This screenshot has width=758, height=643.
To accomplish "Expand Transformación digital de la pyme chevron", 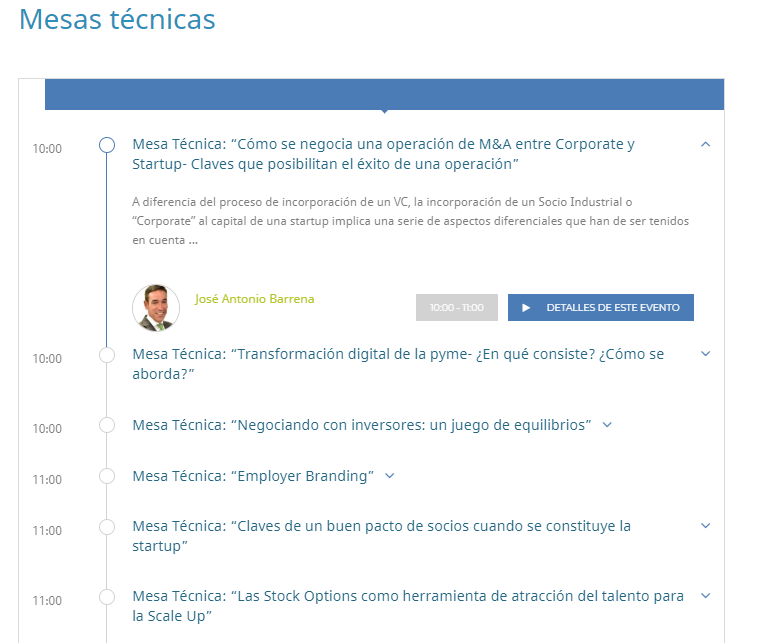I will (x=705, y=354).
